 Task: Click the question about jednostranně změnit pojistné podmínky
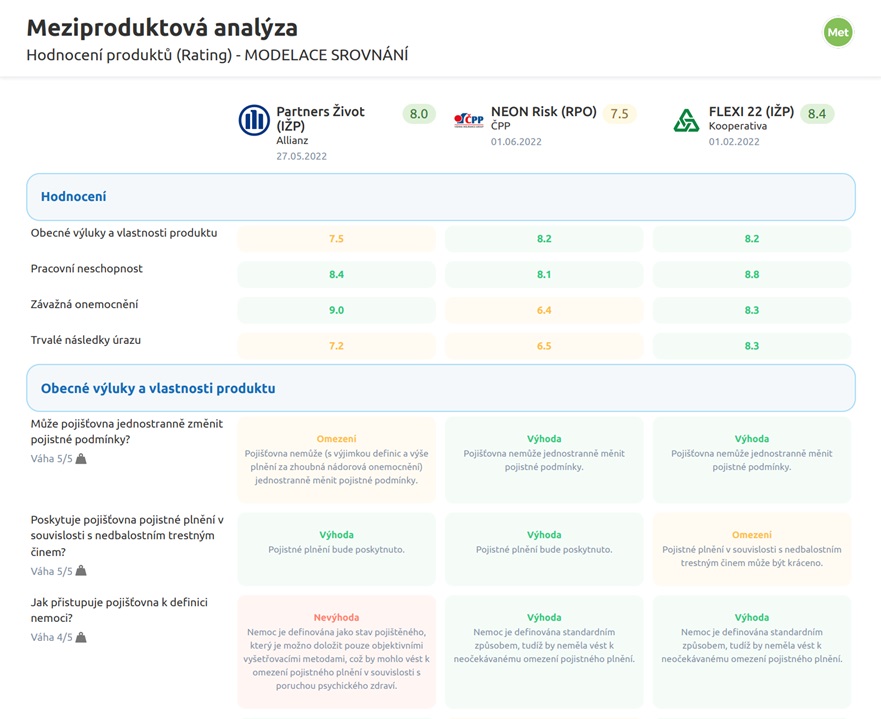click(x=127, y=431)
